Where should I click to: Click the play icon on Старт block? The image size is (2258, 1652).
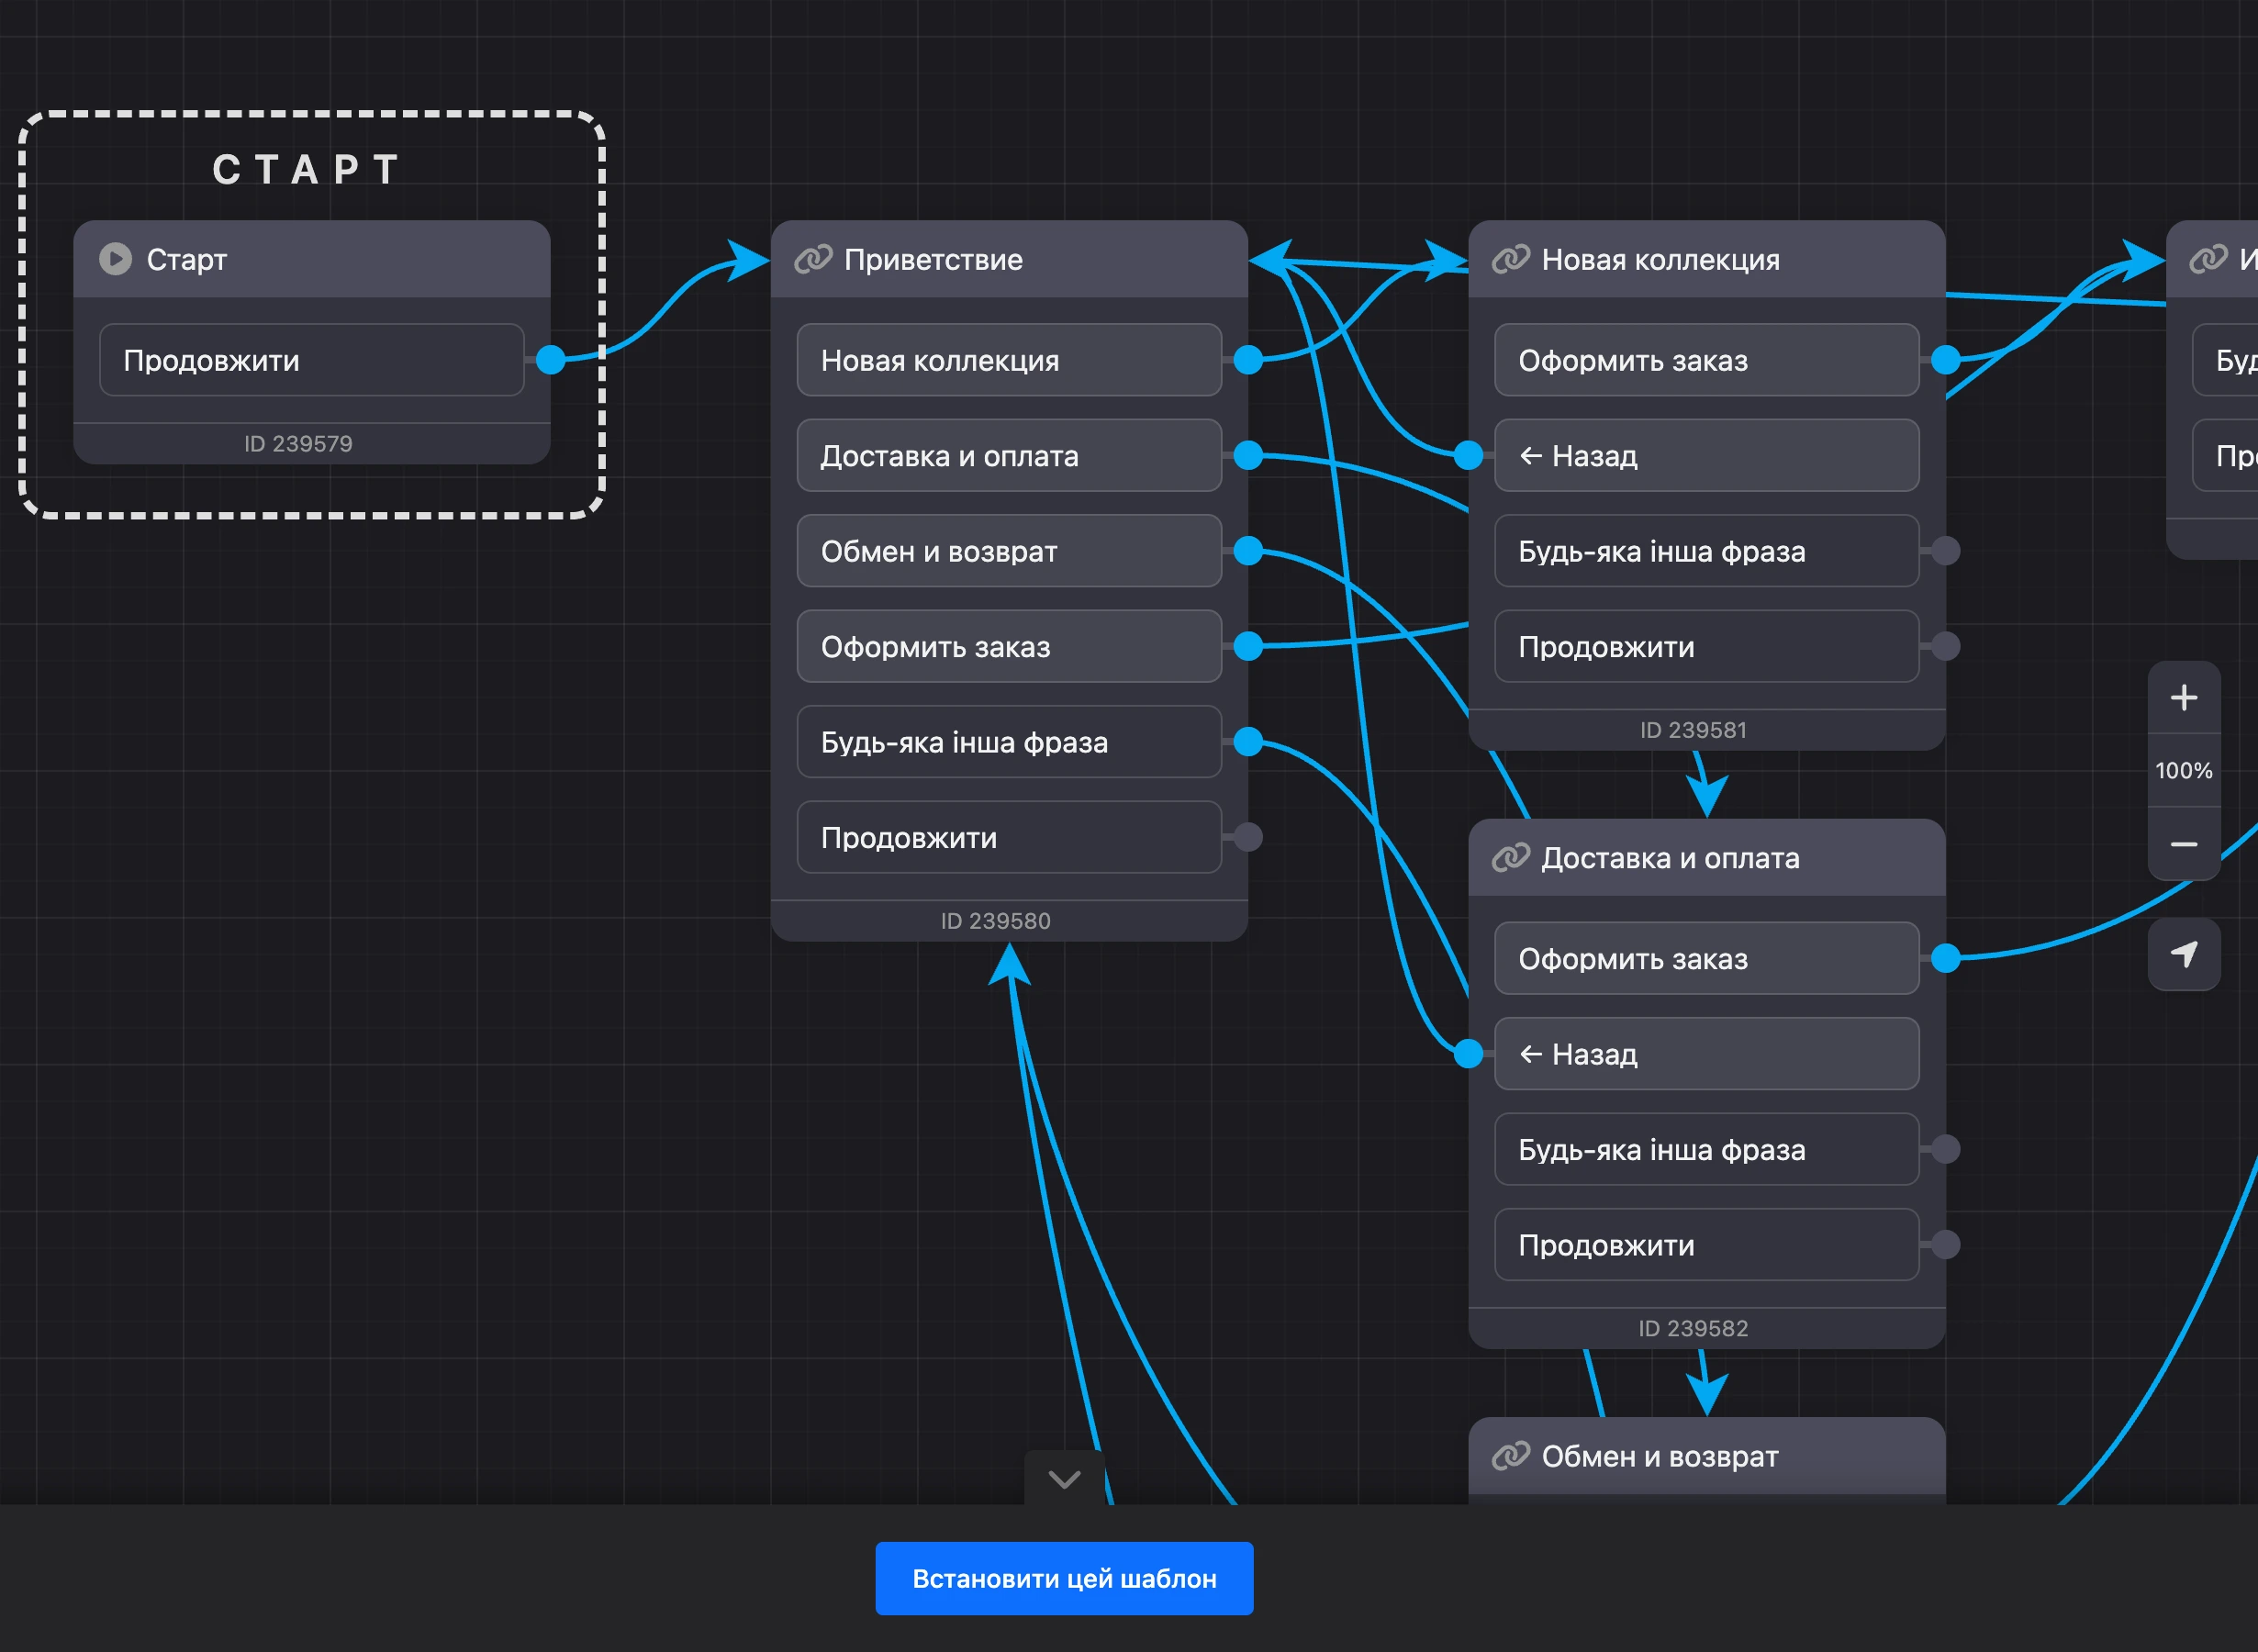click(x=115, y=259)
